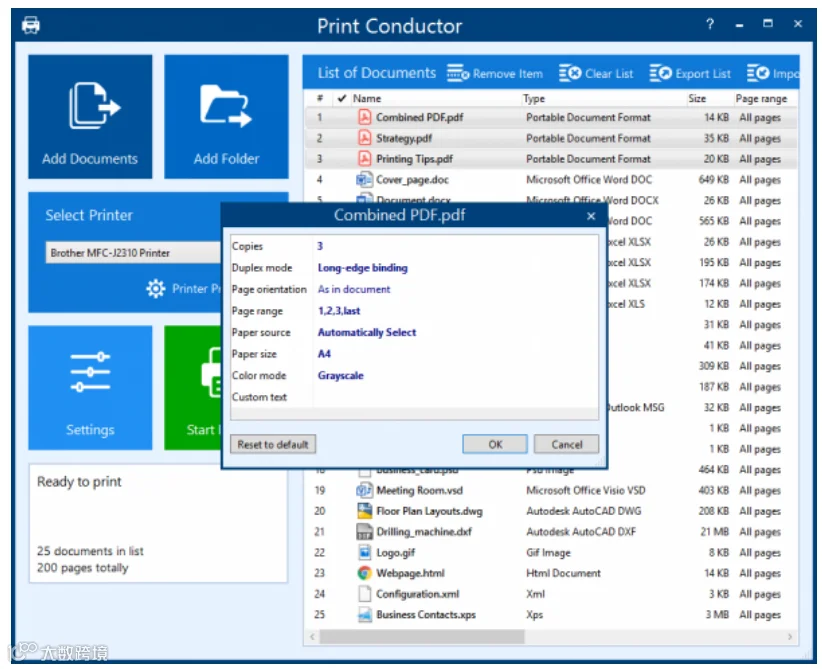The height and width of the screenshot is (669, 822).
Task: Click Cancel in the dialog
Action: click(566, 444)
